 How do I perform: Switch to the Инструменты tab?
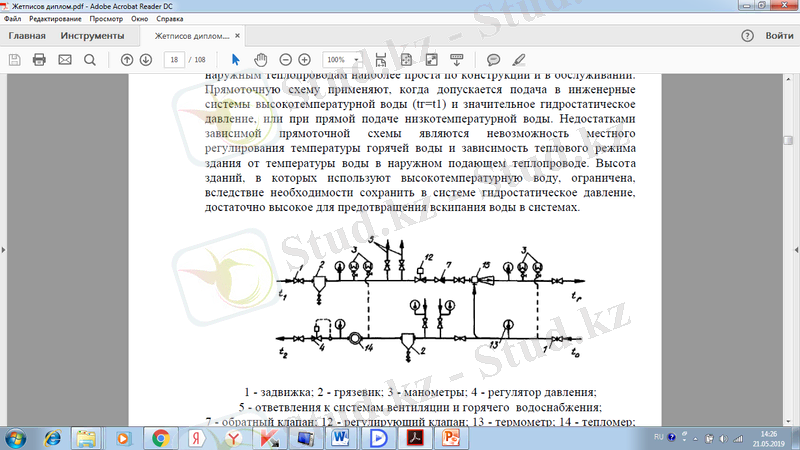pyautogui.click(x=92, y=36)
